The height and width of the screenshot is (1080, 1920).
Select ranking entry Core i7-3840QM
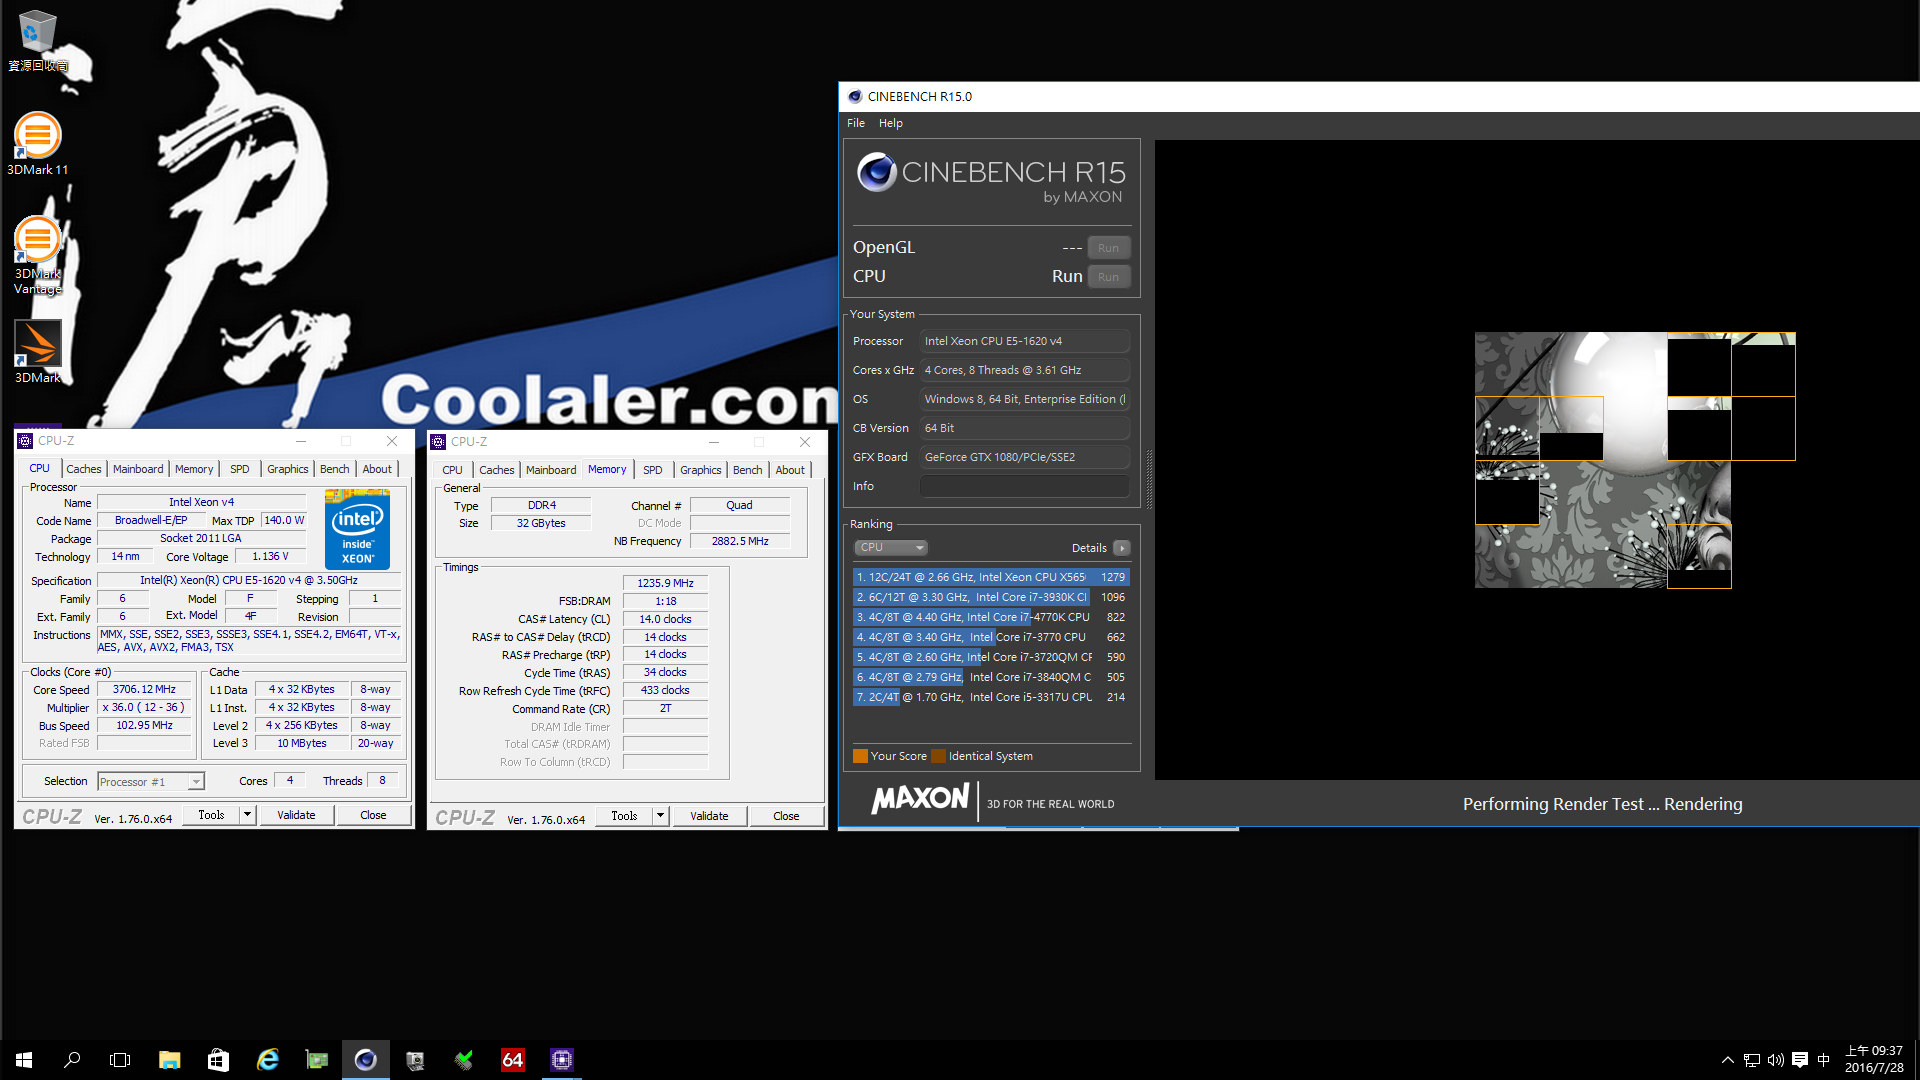tap(991, 677)
